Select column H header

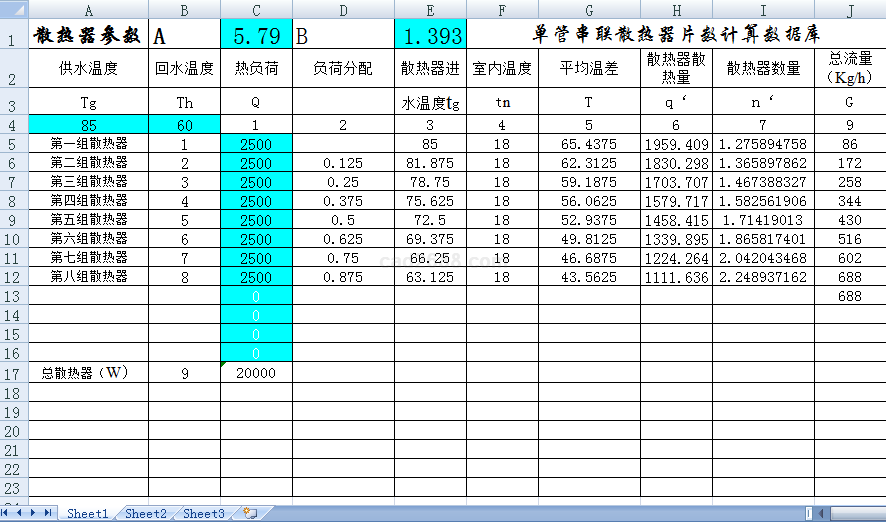(677, 9)
